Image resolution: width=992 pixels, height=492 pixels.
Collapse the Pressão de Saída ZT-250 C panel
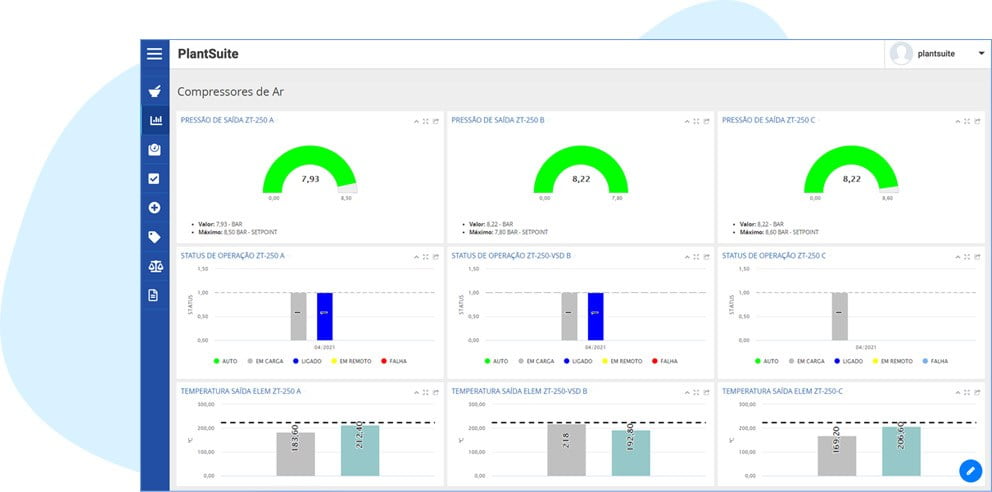[x=957, y=121]
